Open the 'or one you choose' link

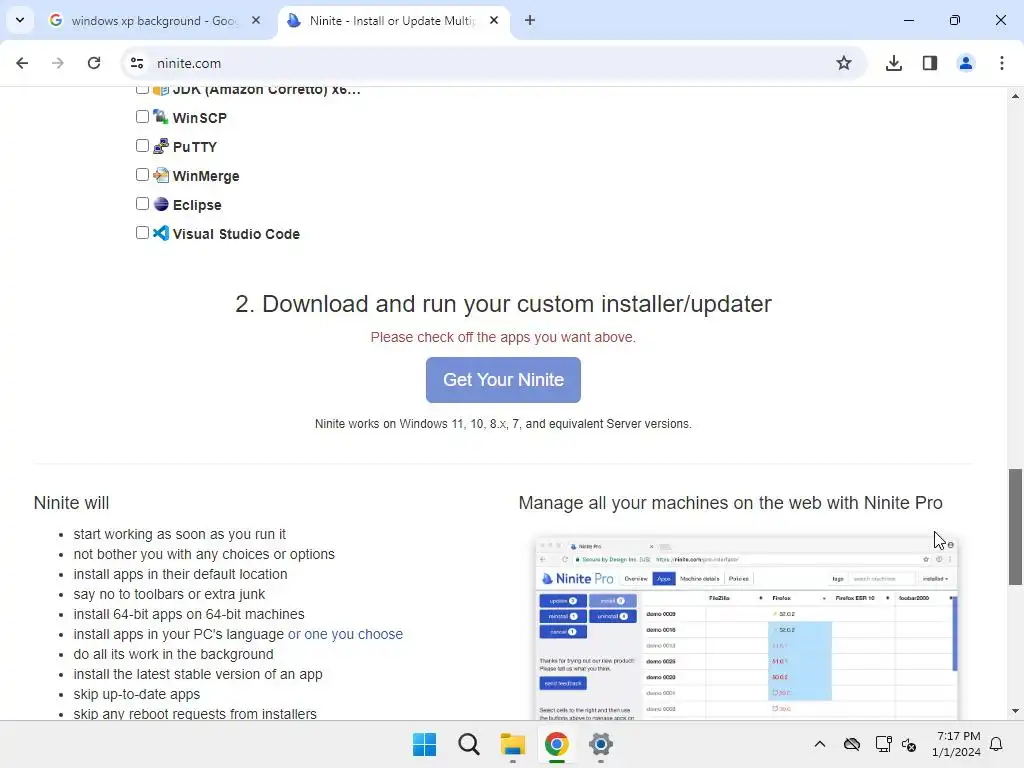click(345, 634)
